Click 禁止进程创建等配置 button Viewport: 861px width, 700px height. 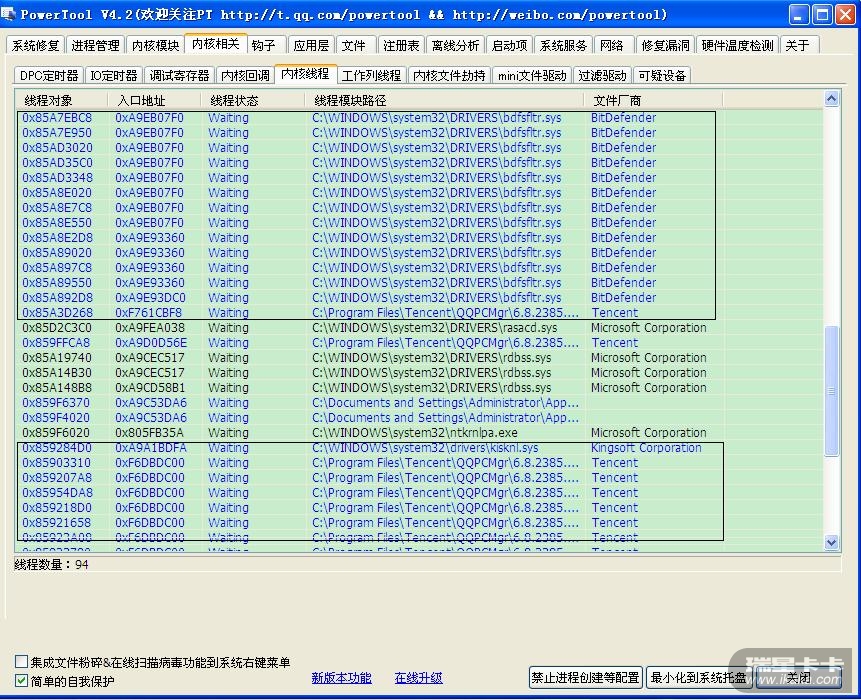(x=585, y=677)
